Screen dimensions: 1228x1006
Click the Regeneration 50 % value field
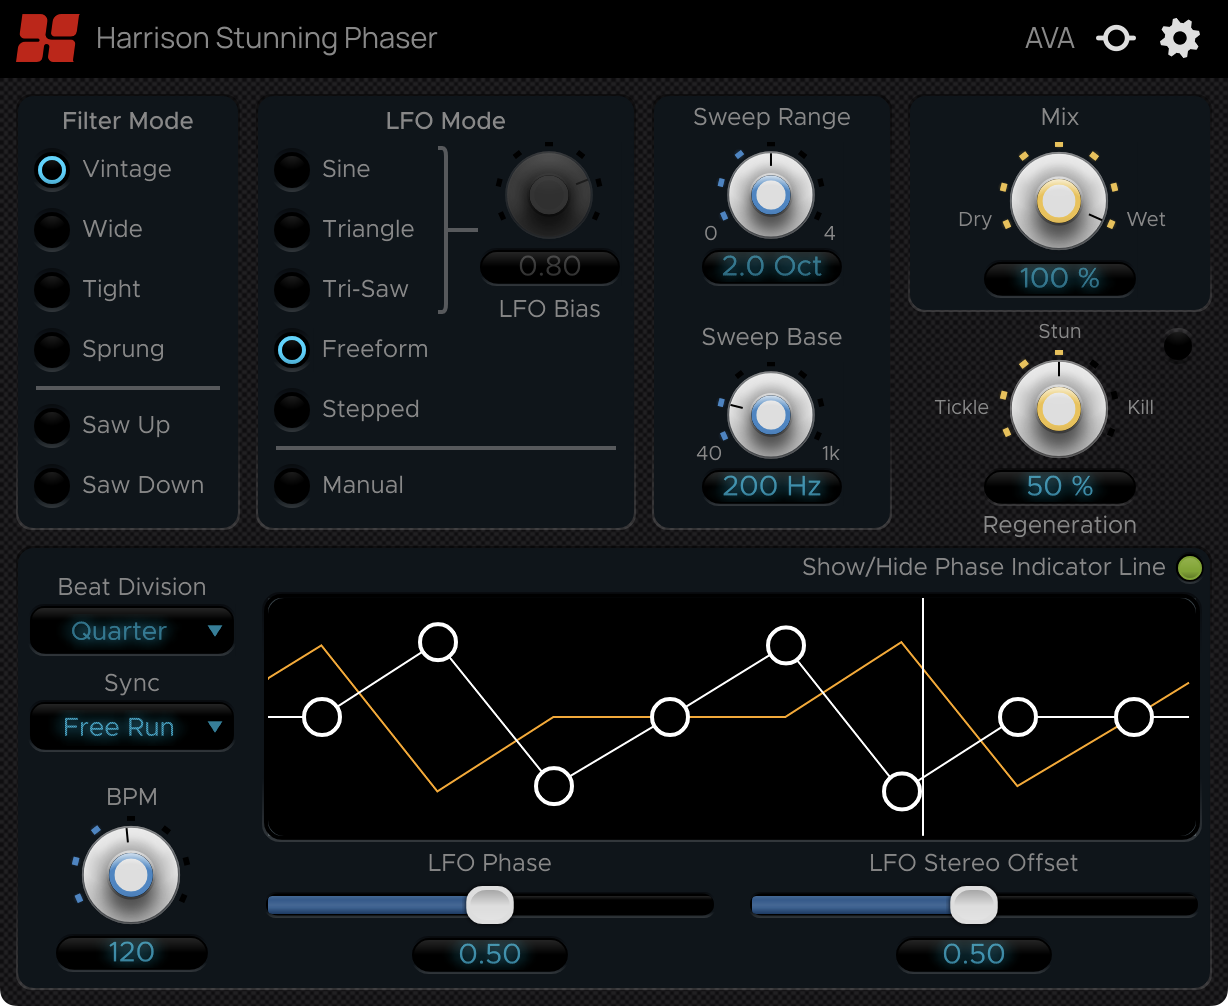(x=1060, y=487)
